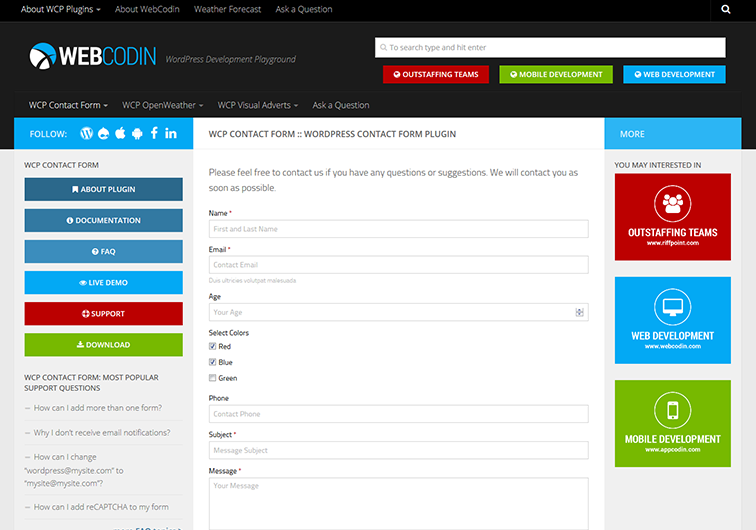Focus the site search field
The image size is (756, 530).
(x=550, y=47)
